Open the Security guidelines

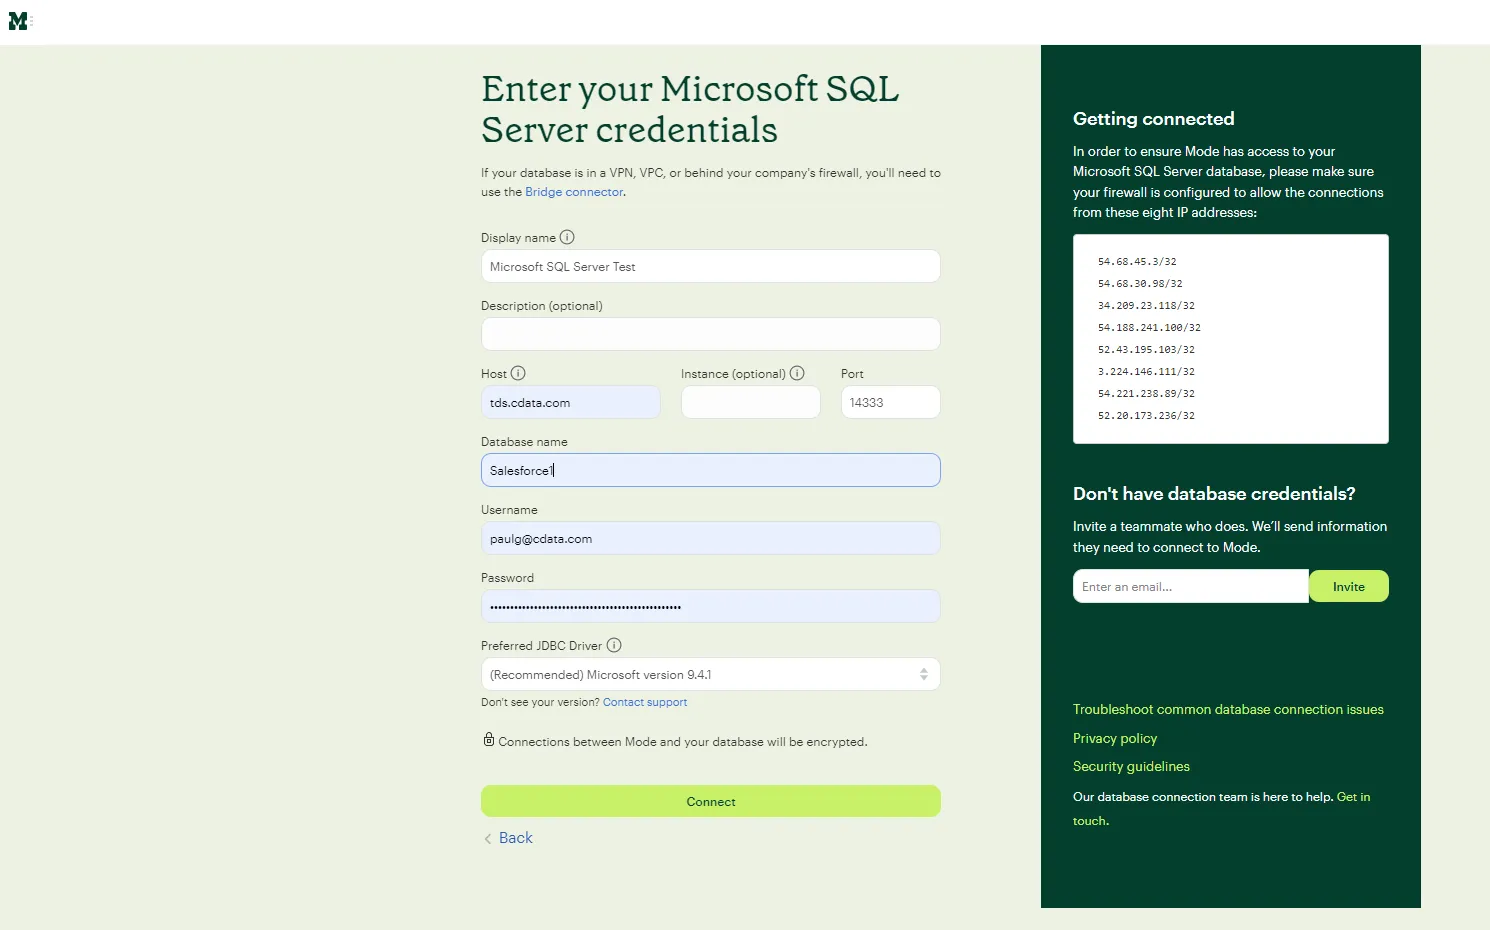1131,766
